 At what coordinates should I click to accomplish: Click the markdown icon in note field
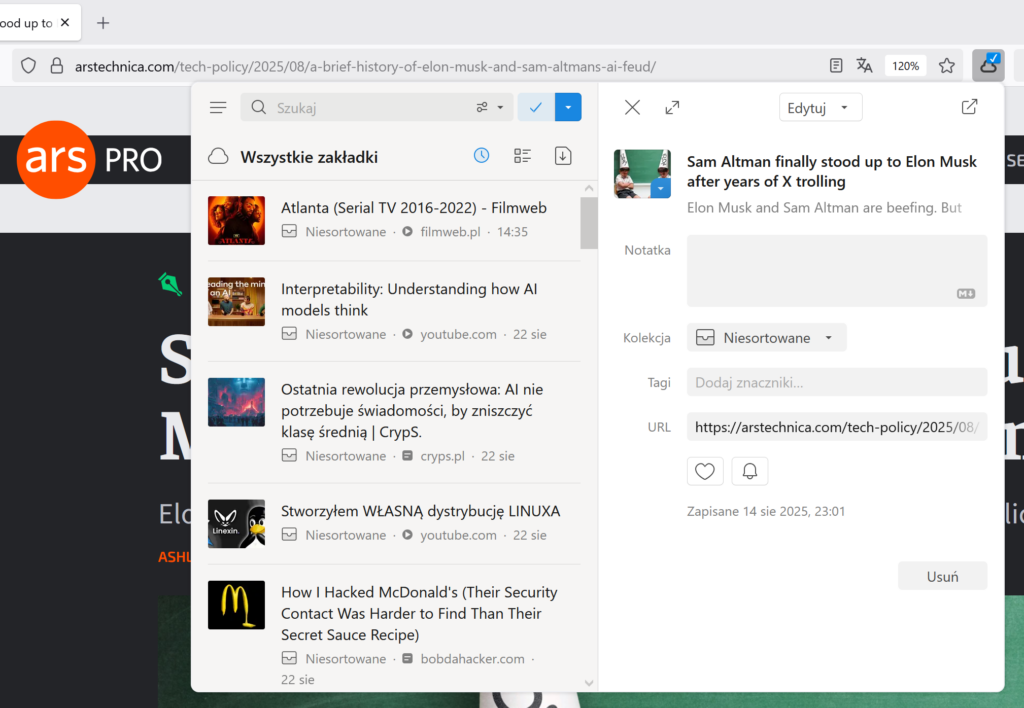[x=966, y=294]
